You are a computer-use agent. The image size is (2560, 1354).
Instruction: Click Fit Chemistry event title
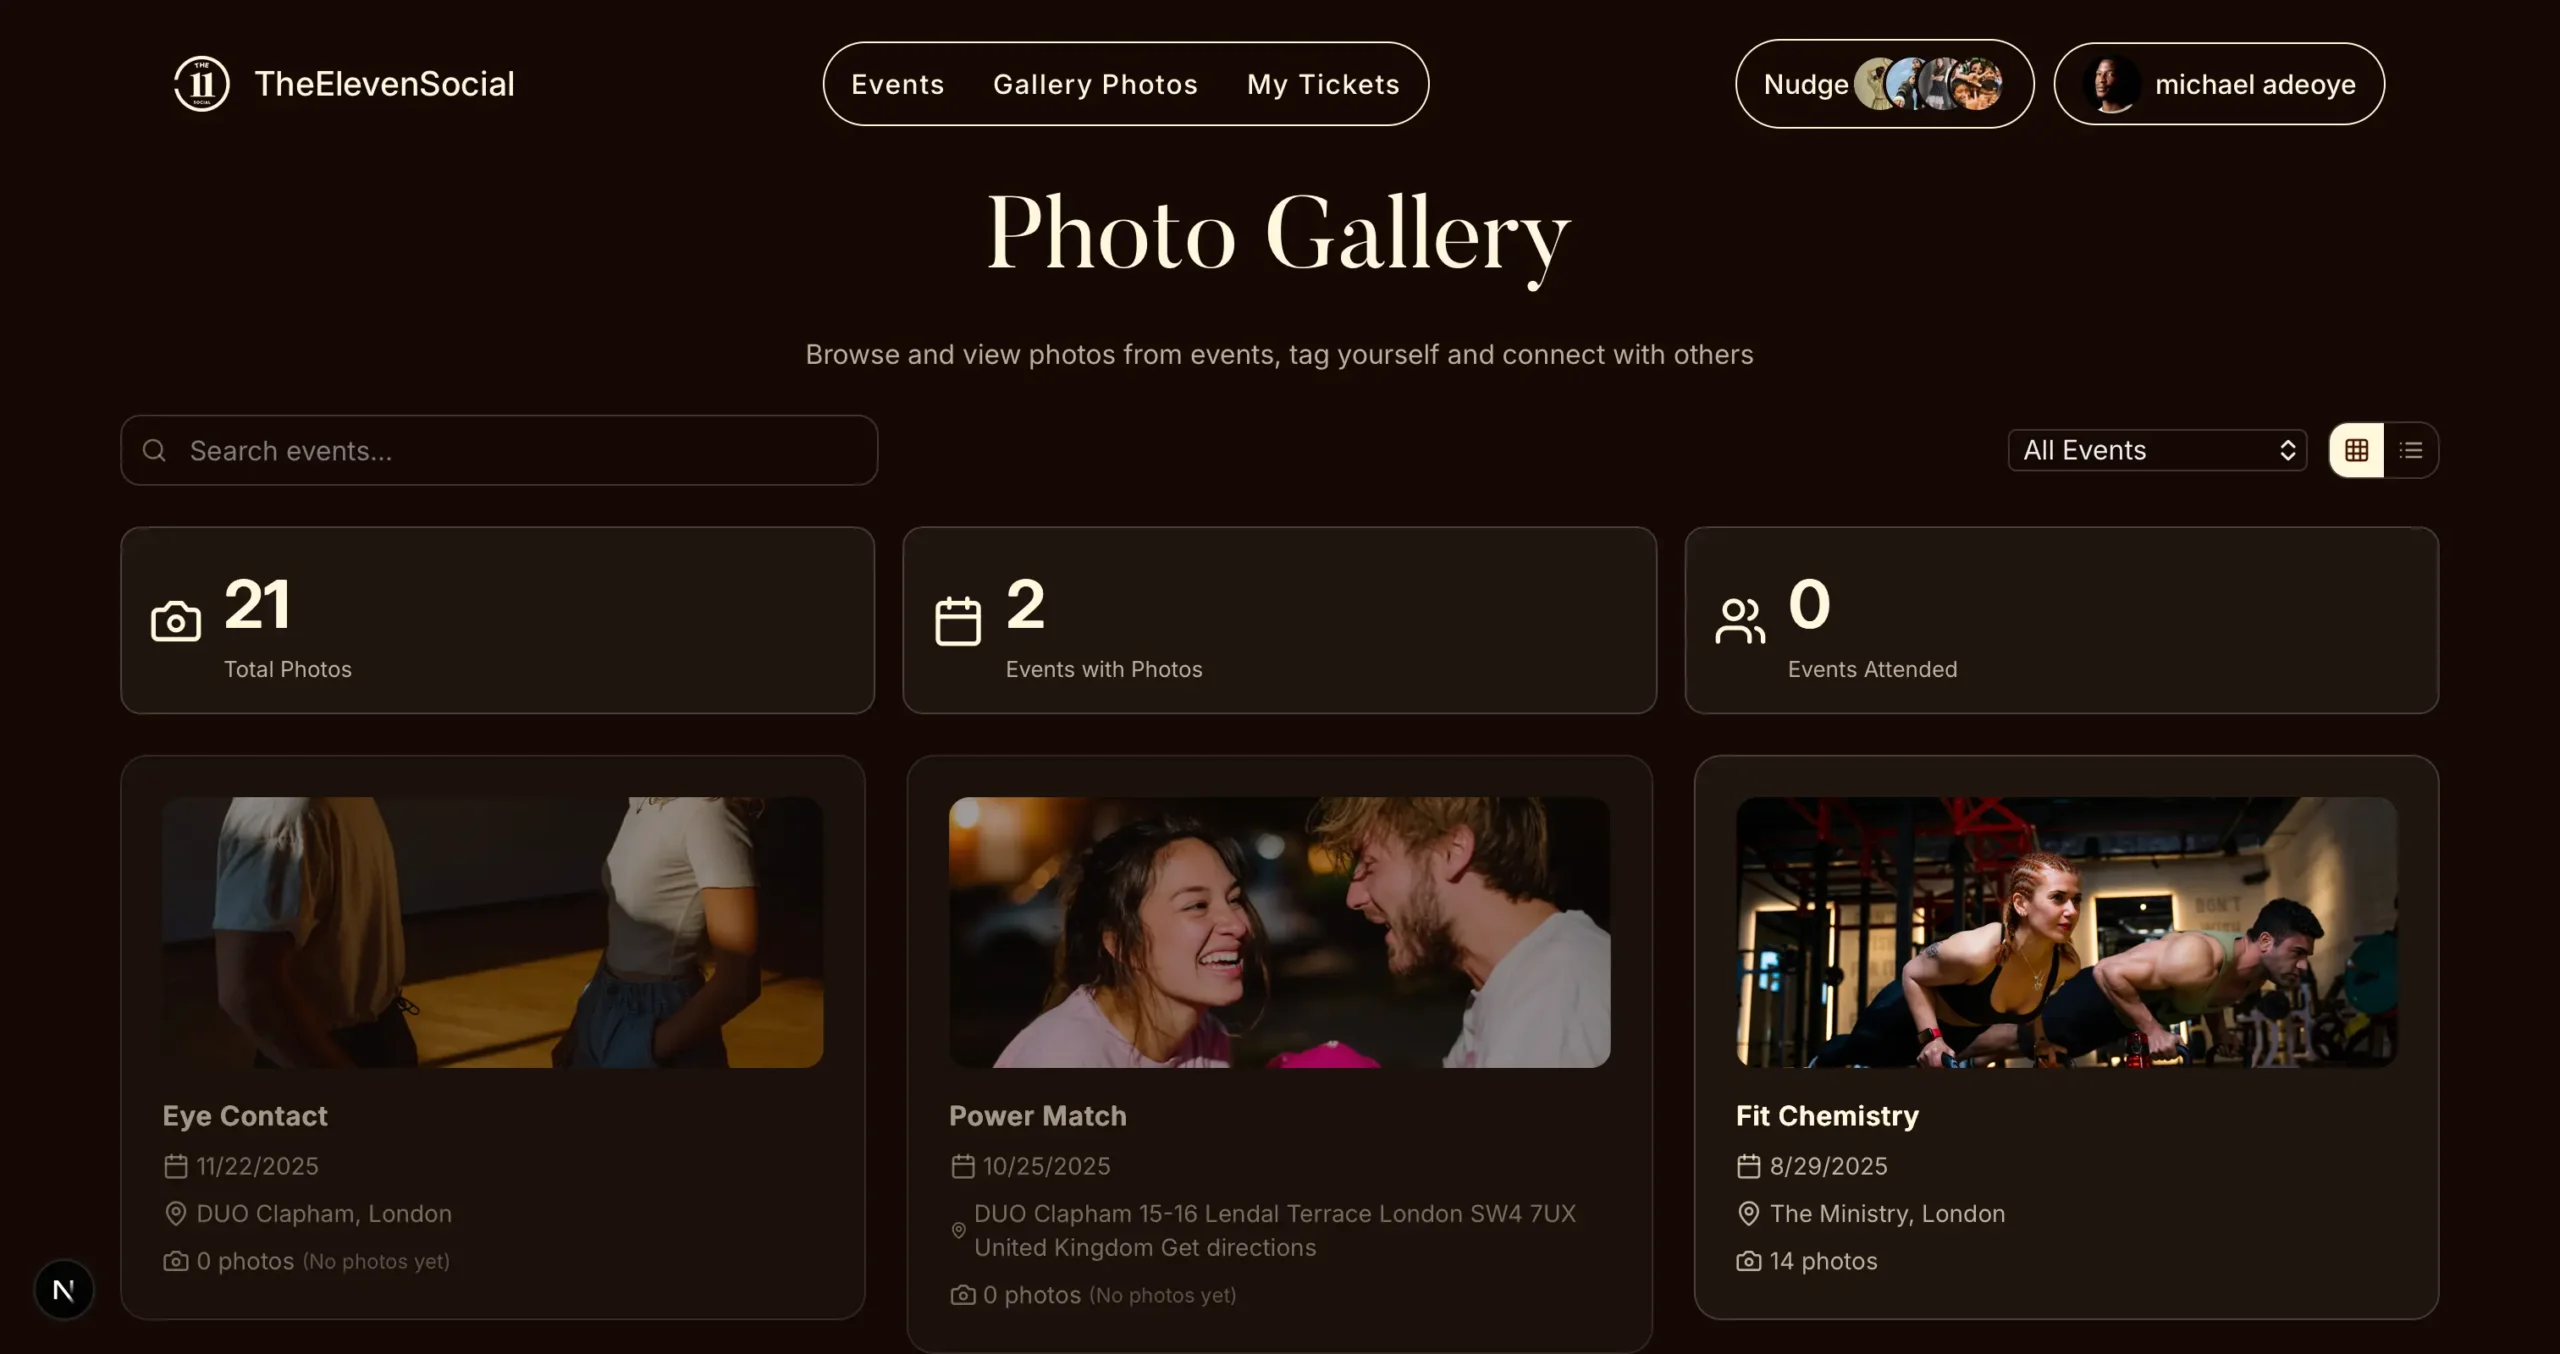[x=1826, y=1116]
